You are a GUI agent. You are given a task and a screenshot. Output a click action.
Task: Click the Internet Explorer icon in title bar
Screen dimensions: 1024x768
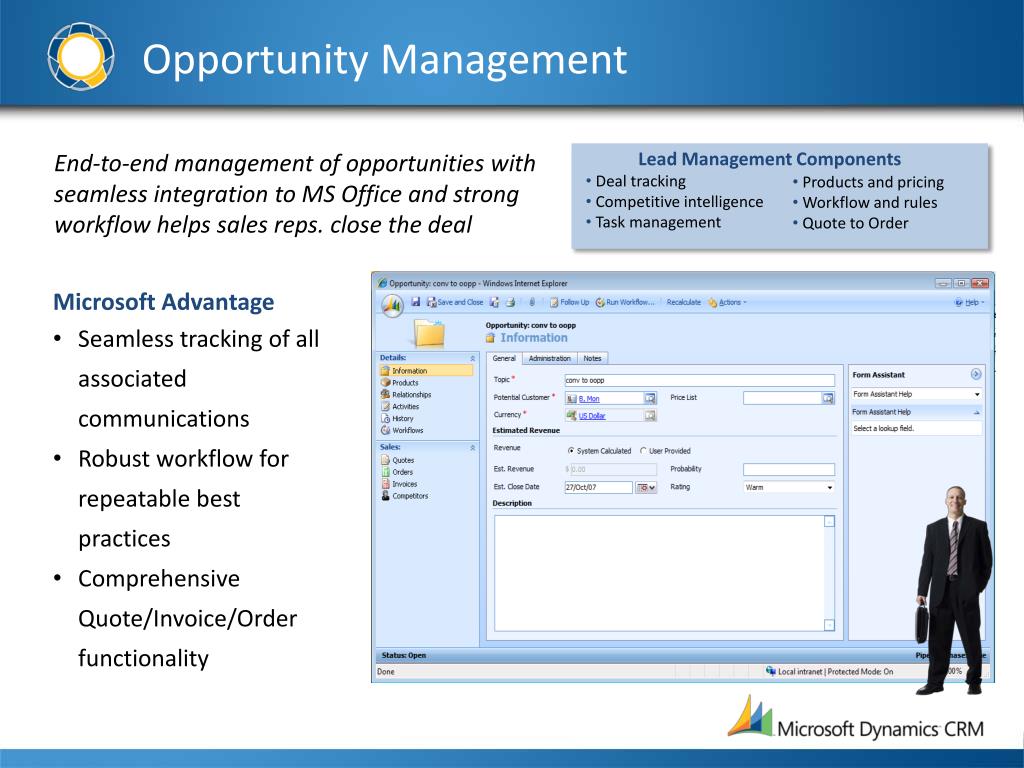[382, 283]
